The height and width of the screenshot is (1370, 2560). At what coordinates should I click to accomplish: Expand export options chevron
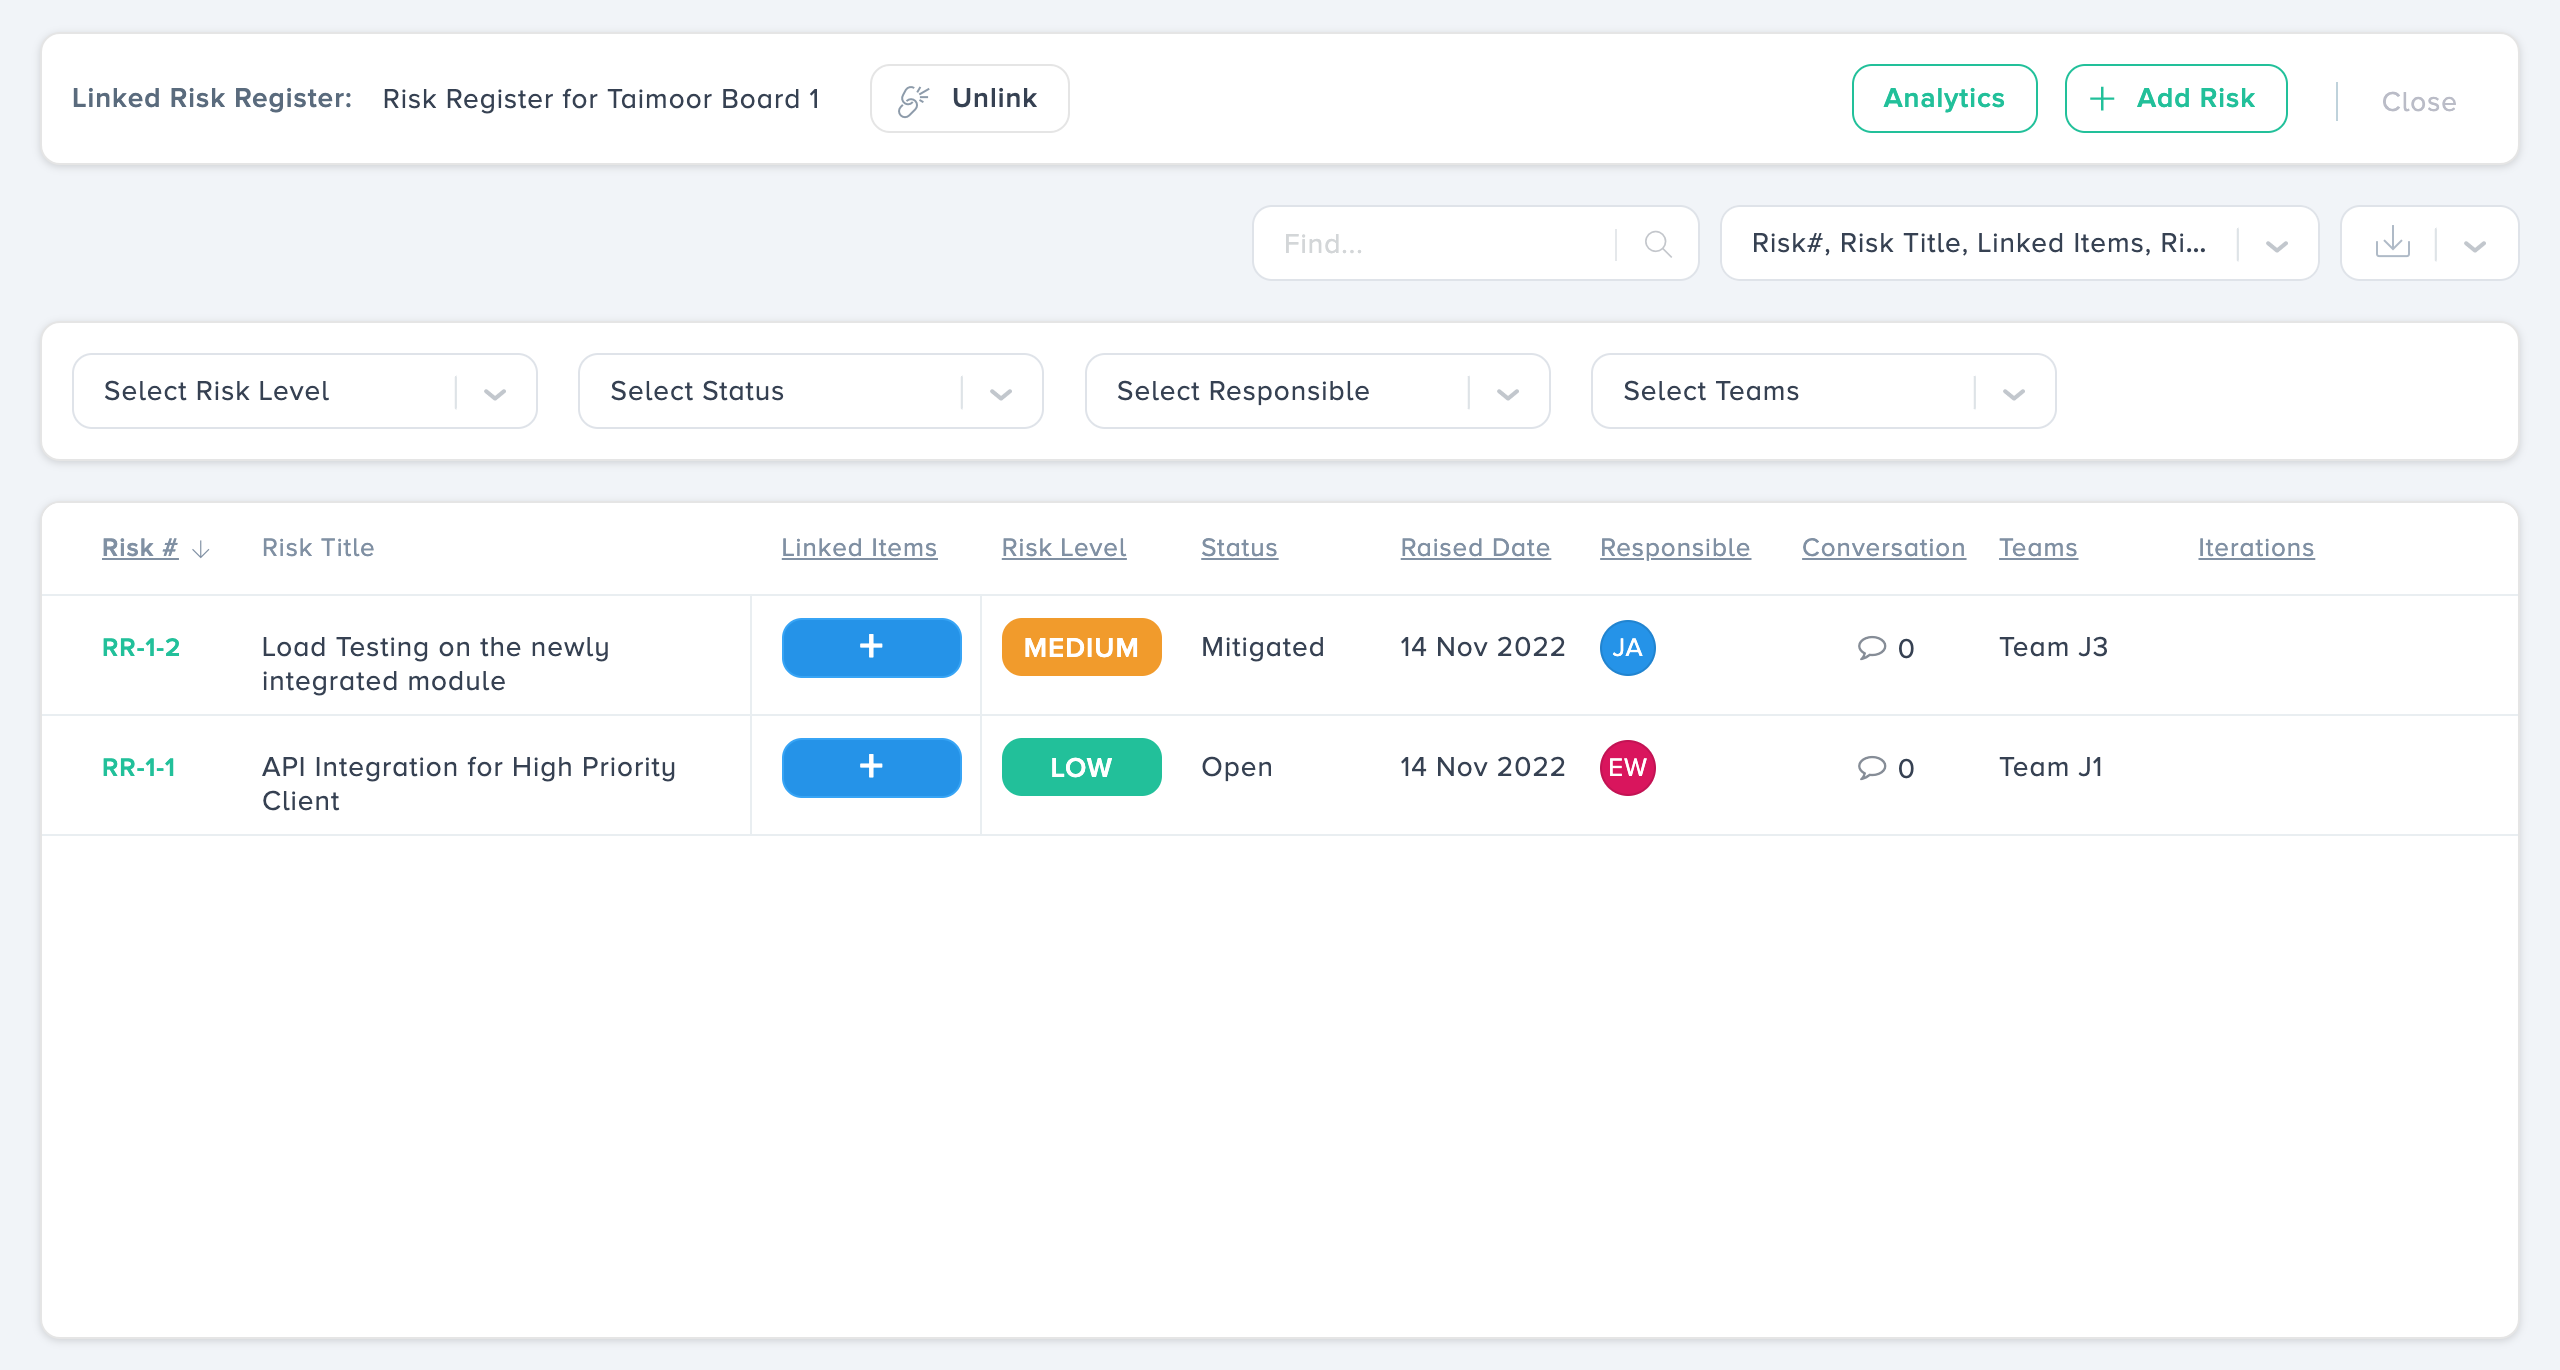2475,246
